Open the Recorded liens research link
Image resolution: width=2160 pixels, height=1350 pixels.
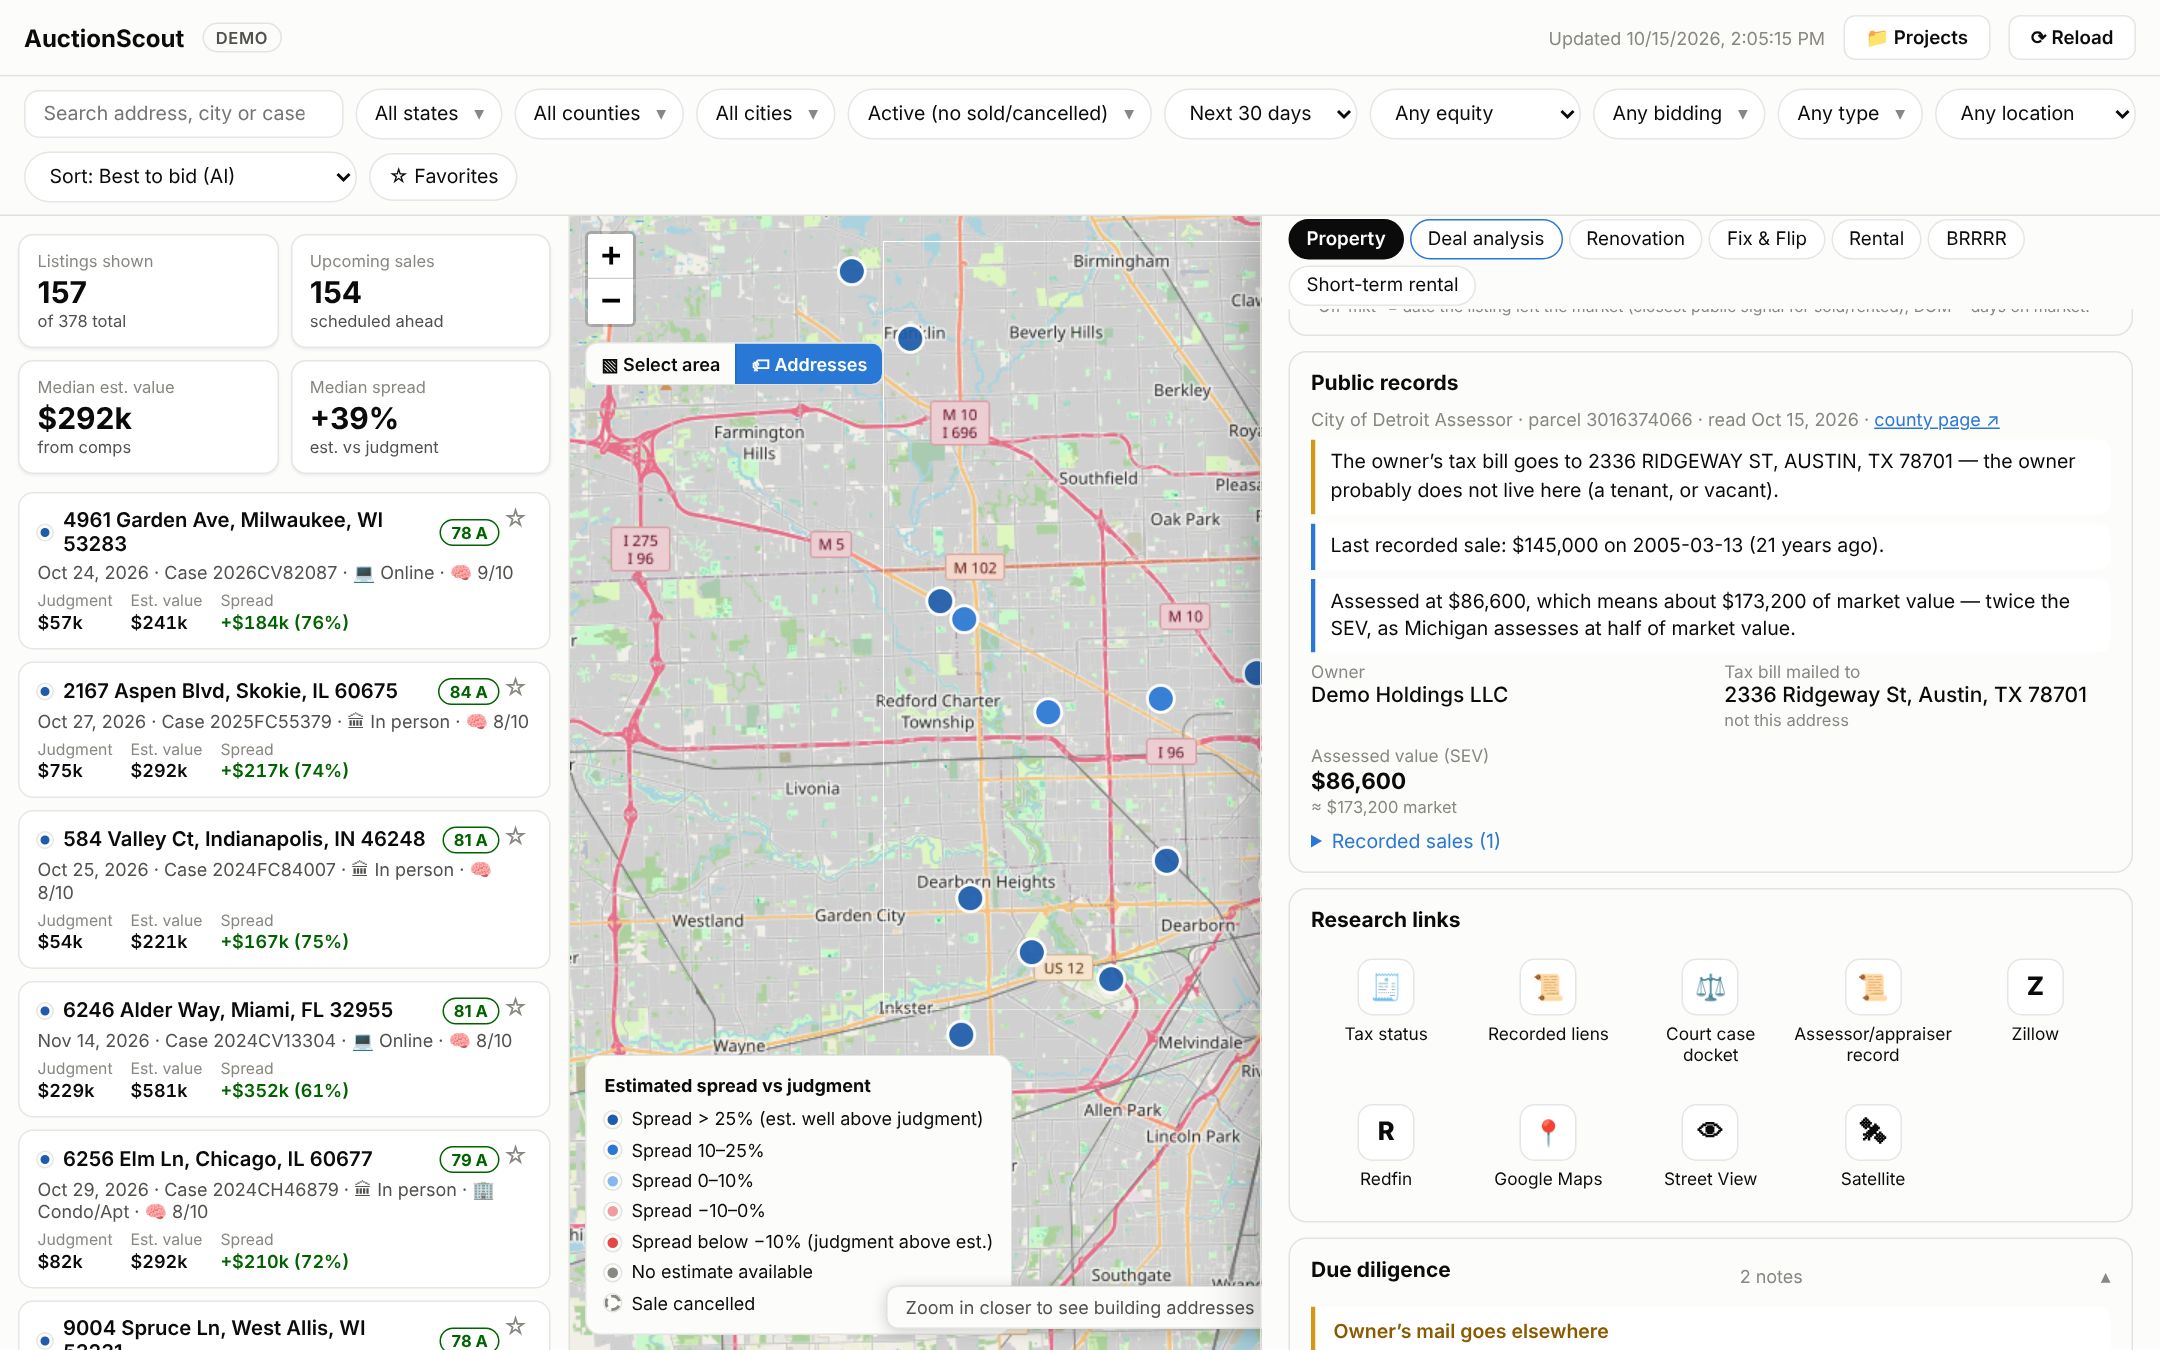(x=1547, y=1002)
